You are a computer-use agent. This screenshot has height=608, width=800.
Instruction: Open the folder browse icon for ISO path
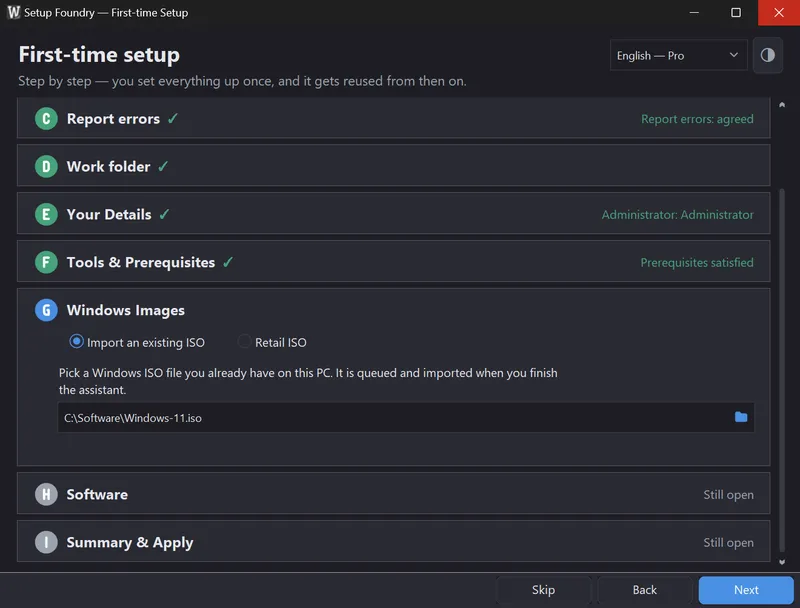(x=741, y=417)
